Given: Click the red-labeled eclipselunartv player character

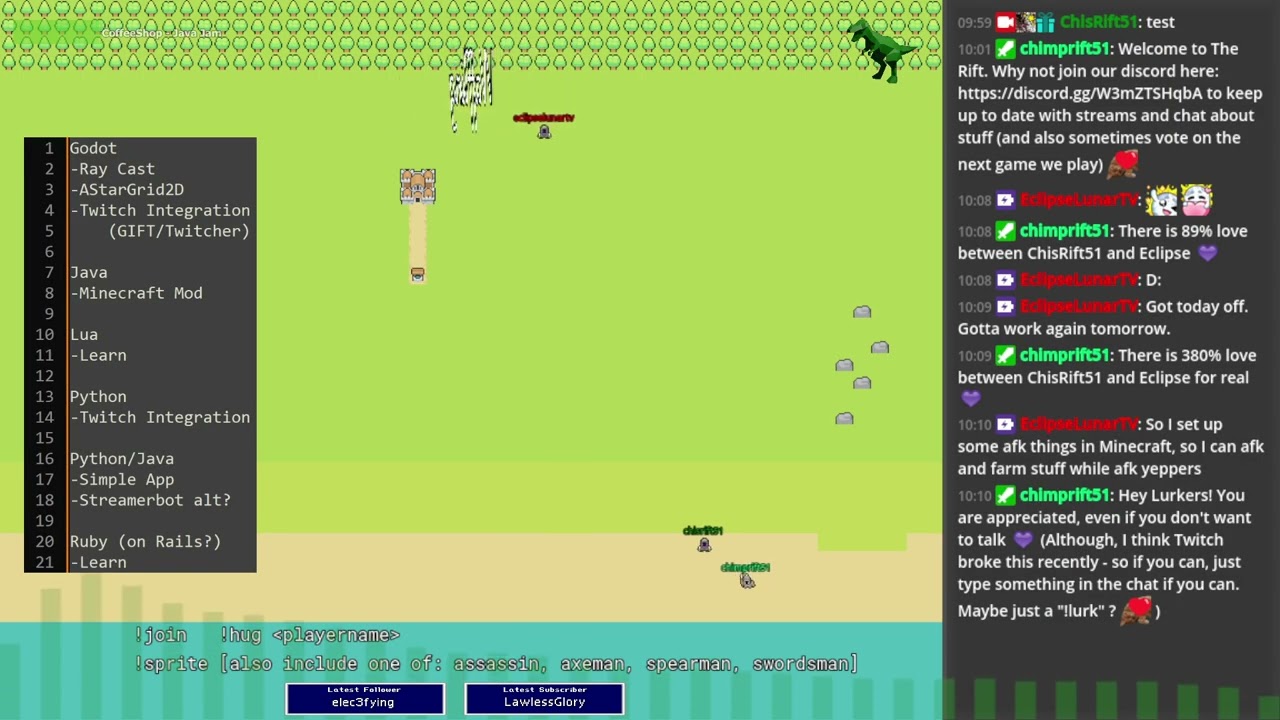Looking at the screenshot, I should click(544, 132).
